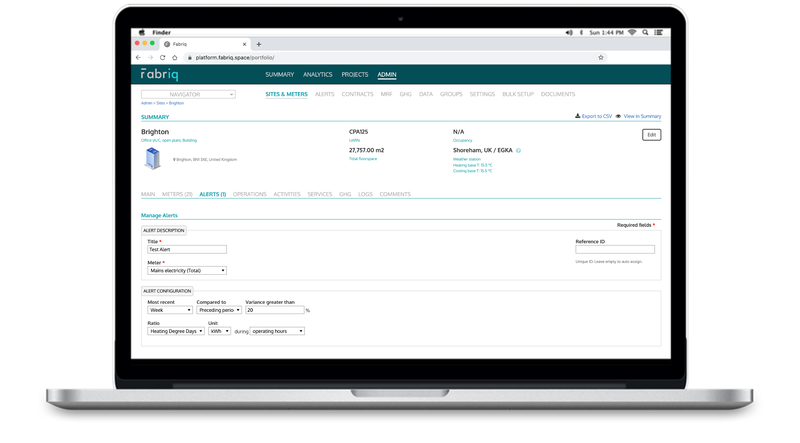
Task: Open the SERVICES tab
Action: coord(319,194)
